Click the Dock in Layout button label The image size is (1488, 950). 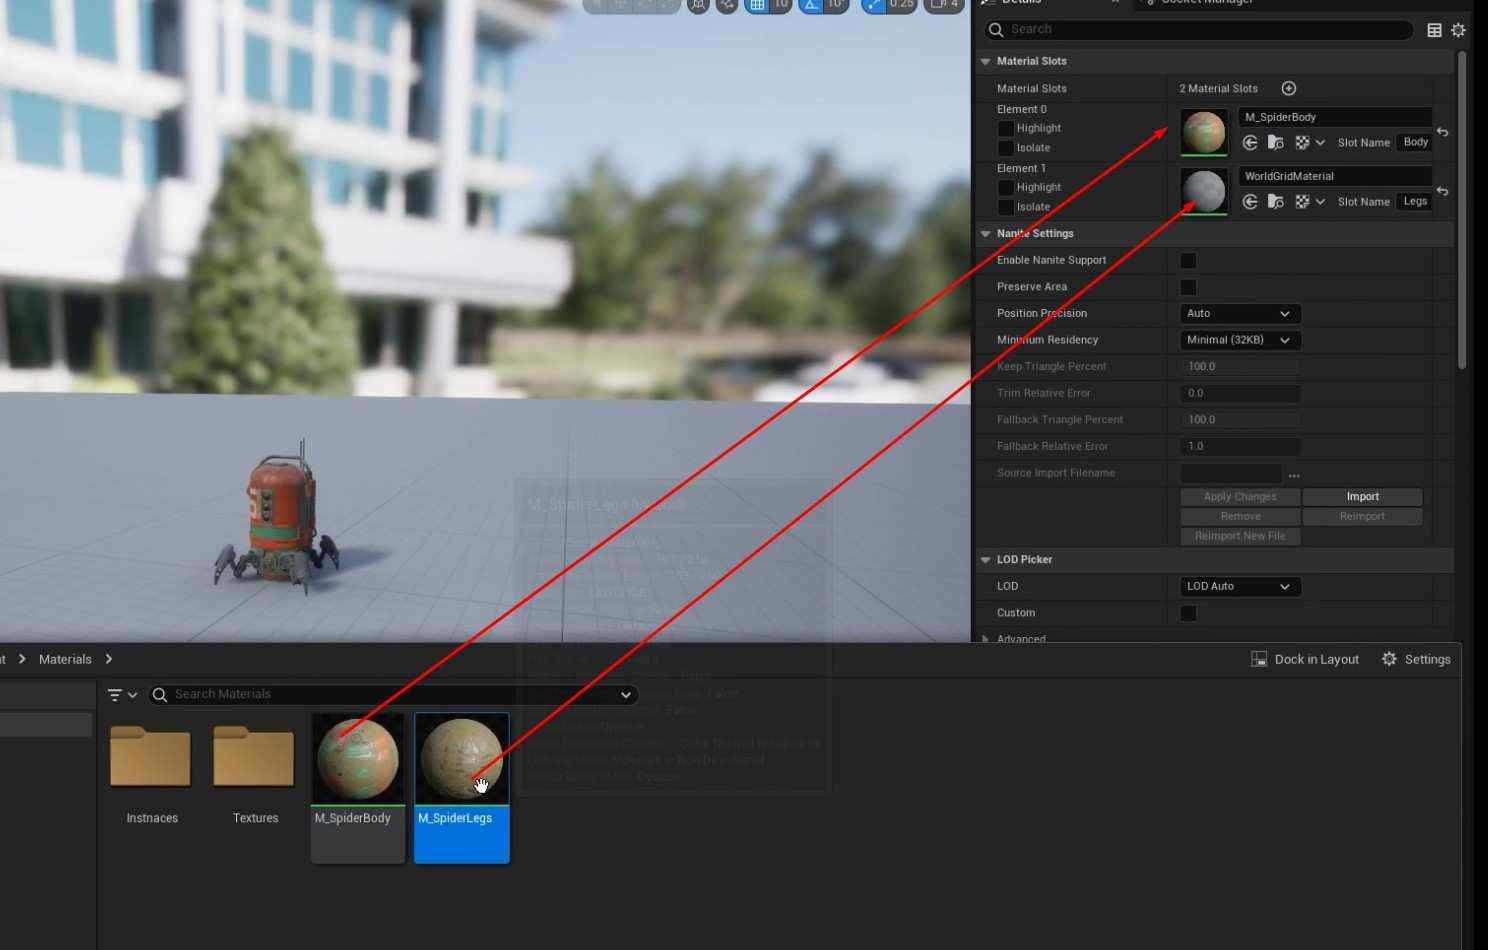click(1317, 659)
